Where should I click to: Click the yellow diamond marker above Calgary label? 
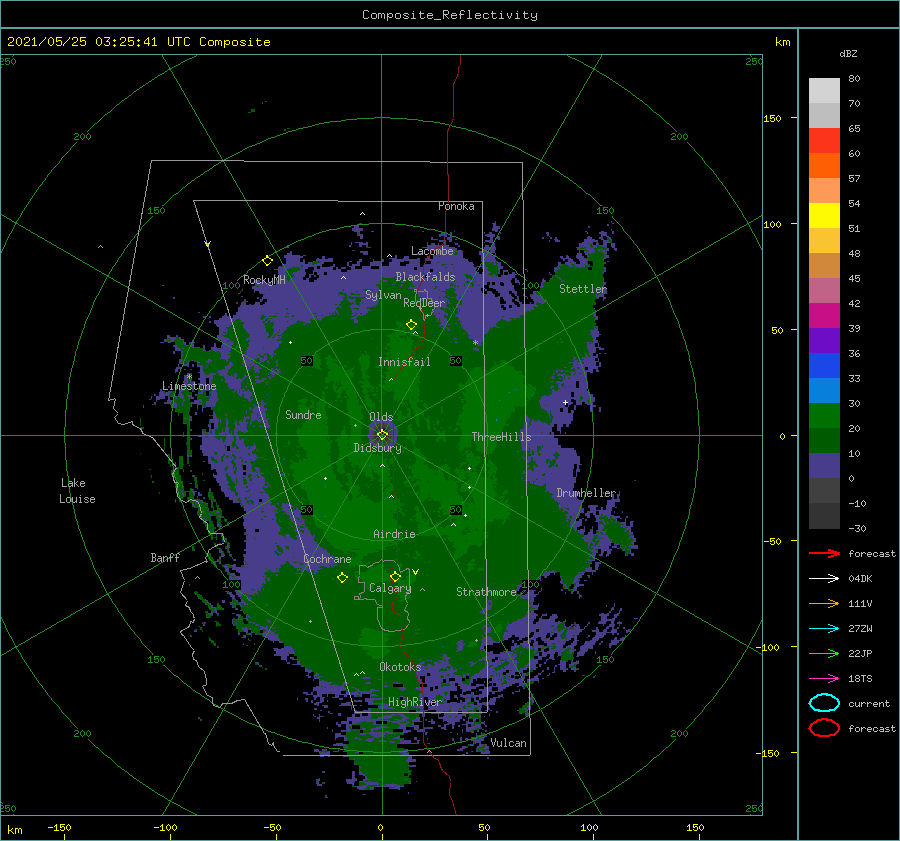click(395, 576)
